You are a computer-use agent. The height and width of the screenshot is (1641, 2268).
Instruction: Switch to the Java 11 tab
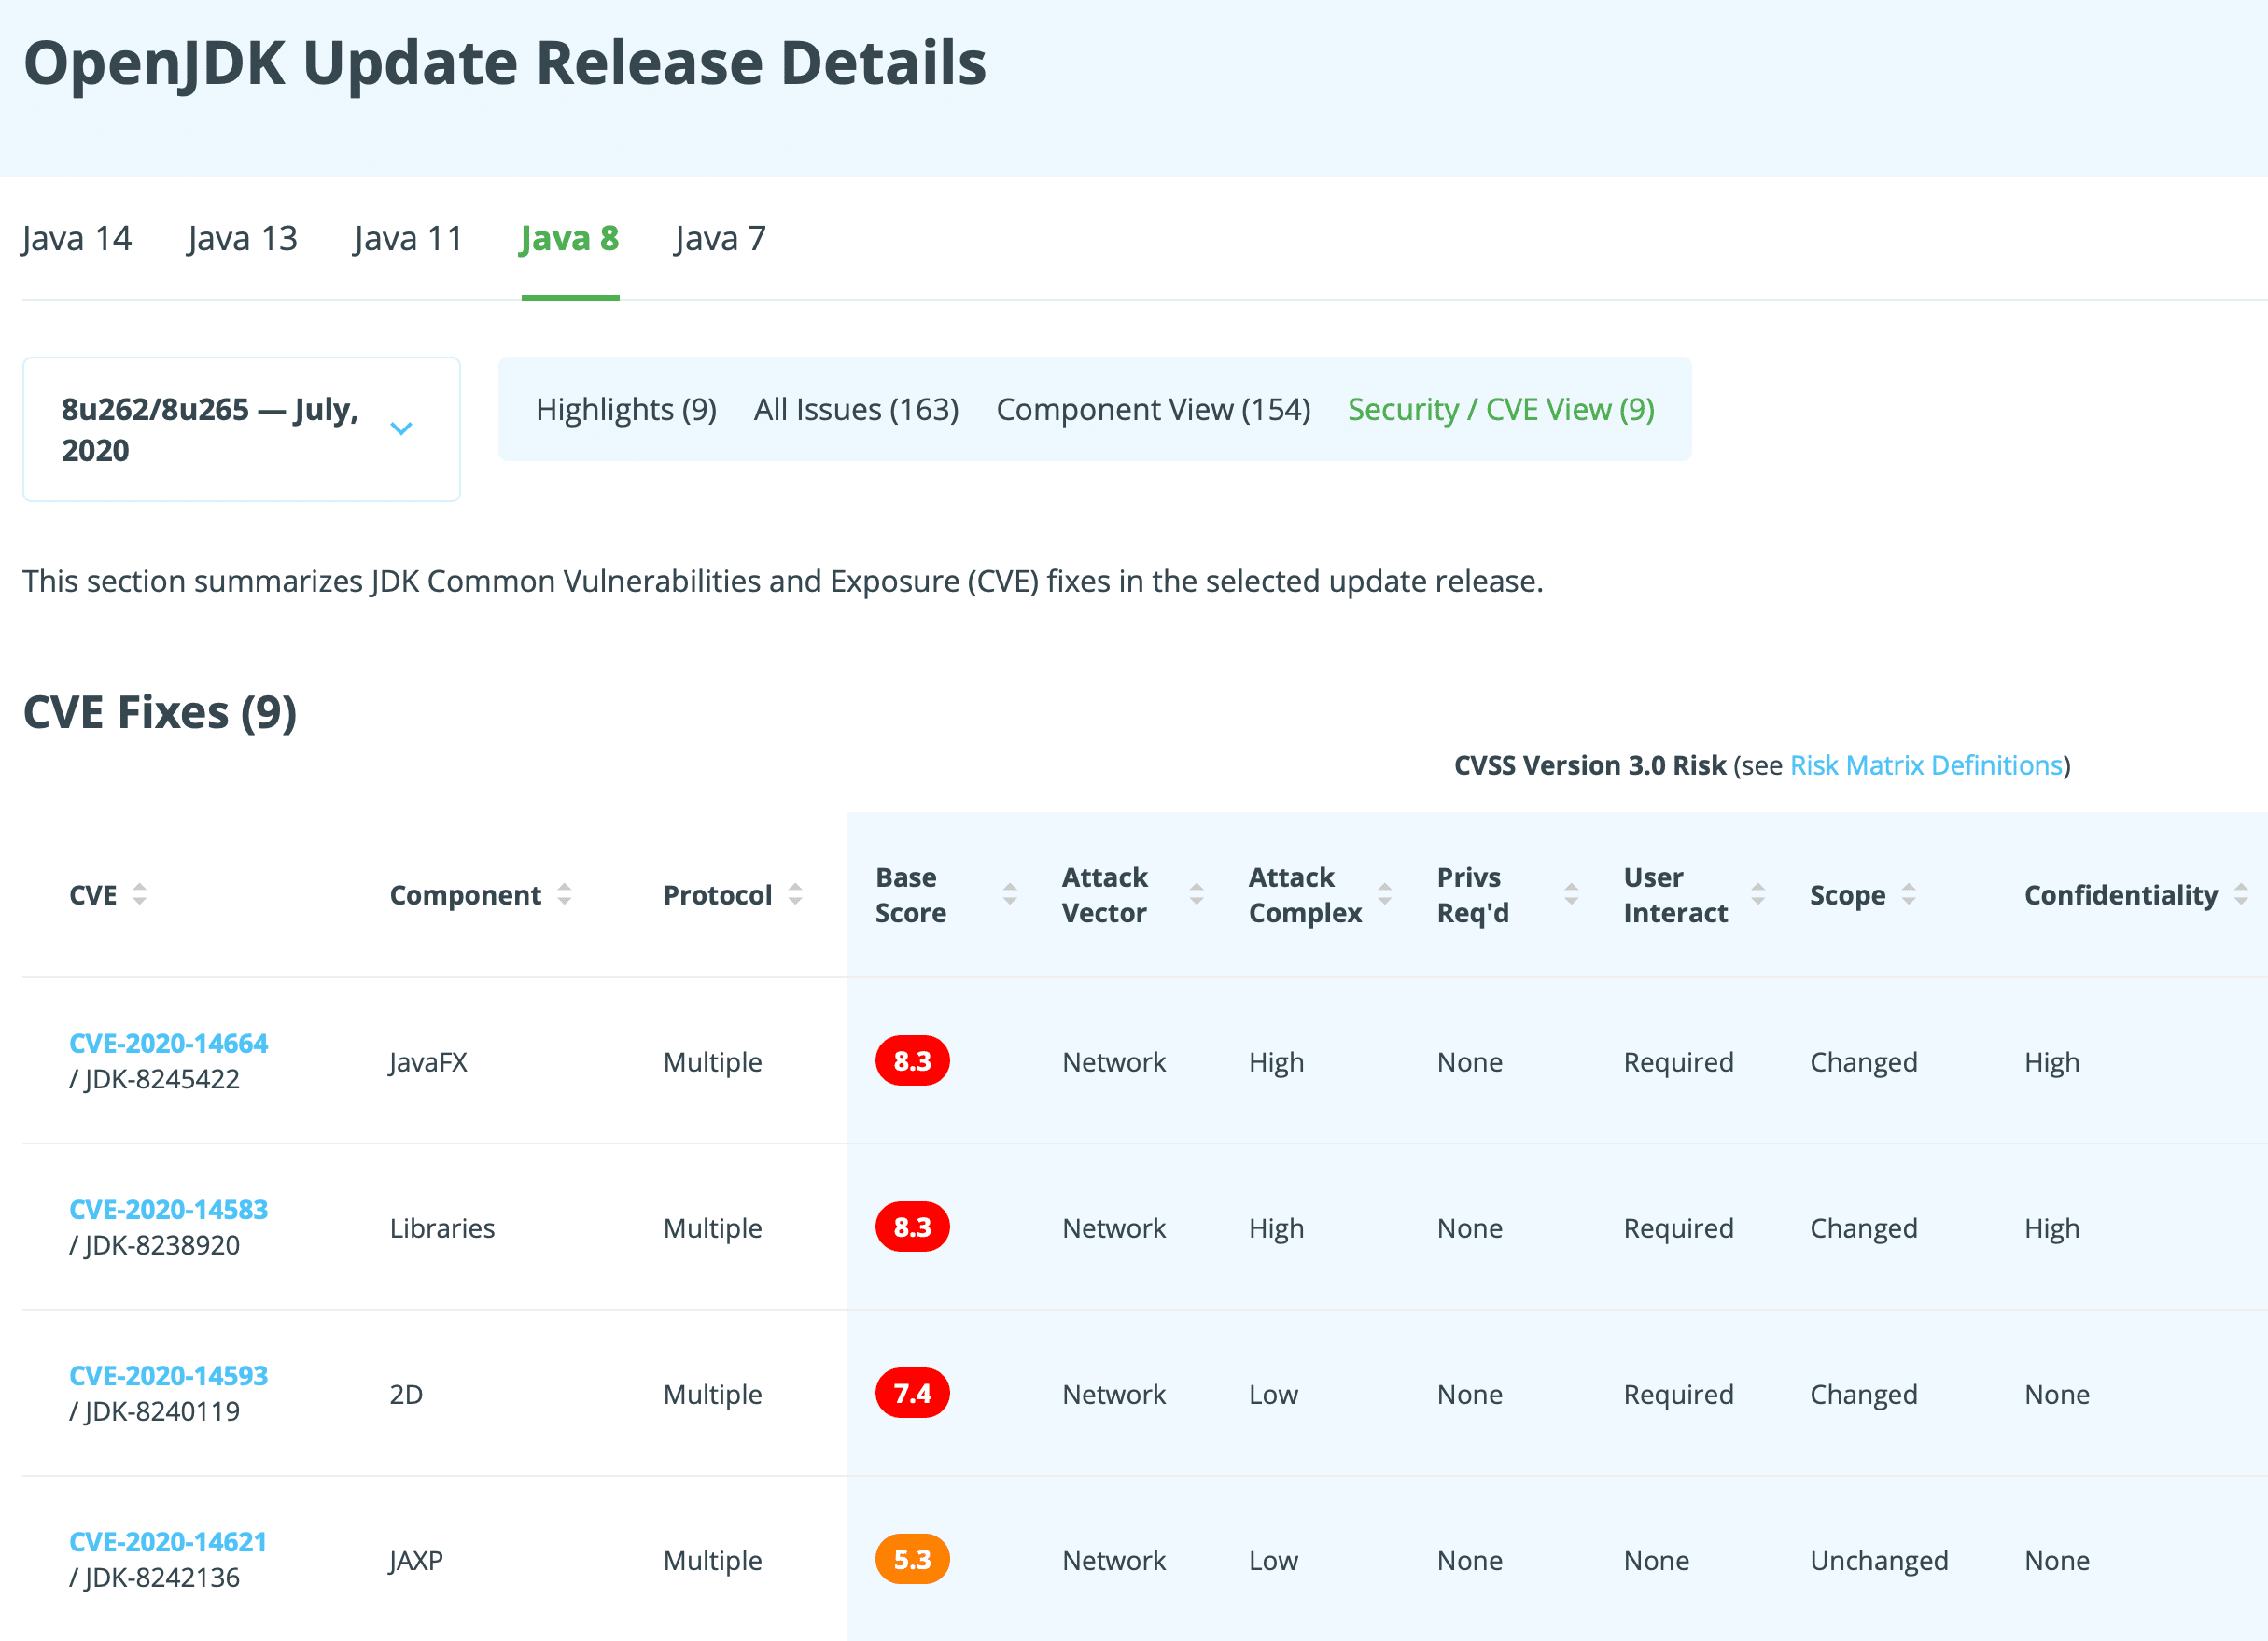pyautogui.click(x=408, y=239)
